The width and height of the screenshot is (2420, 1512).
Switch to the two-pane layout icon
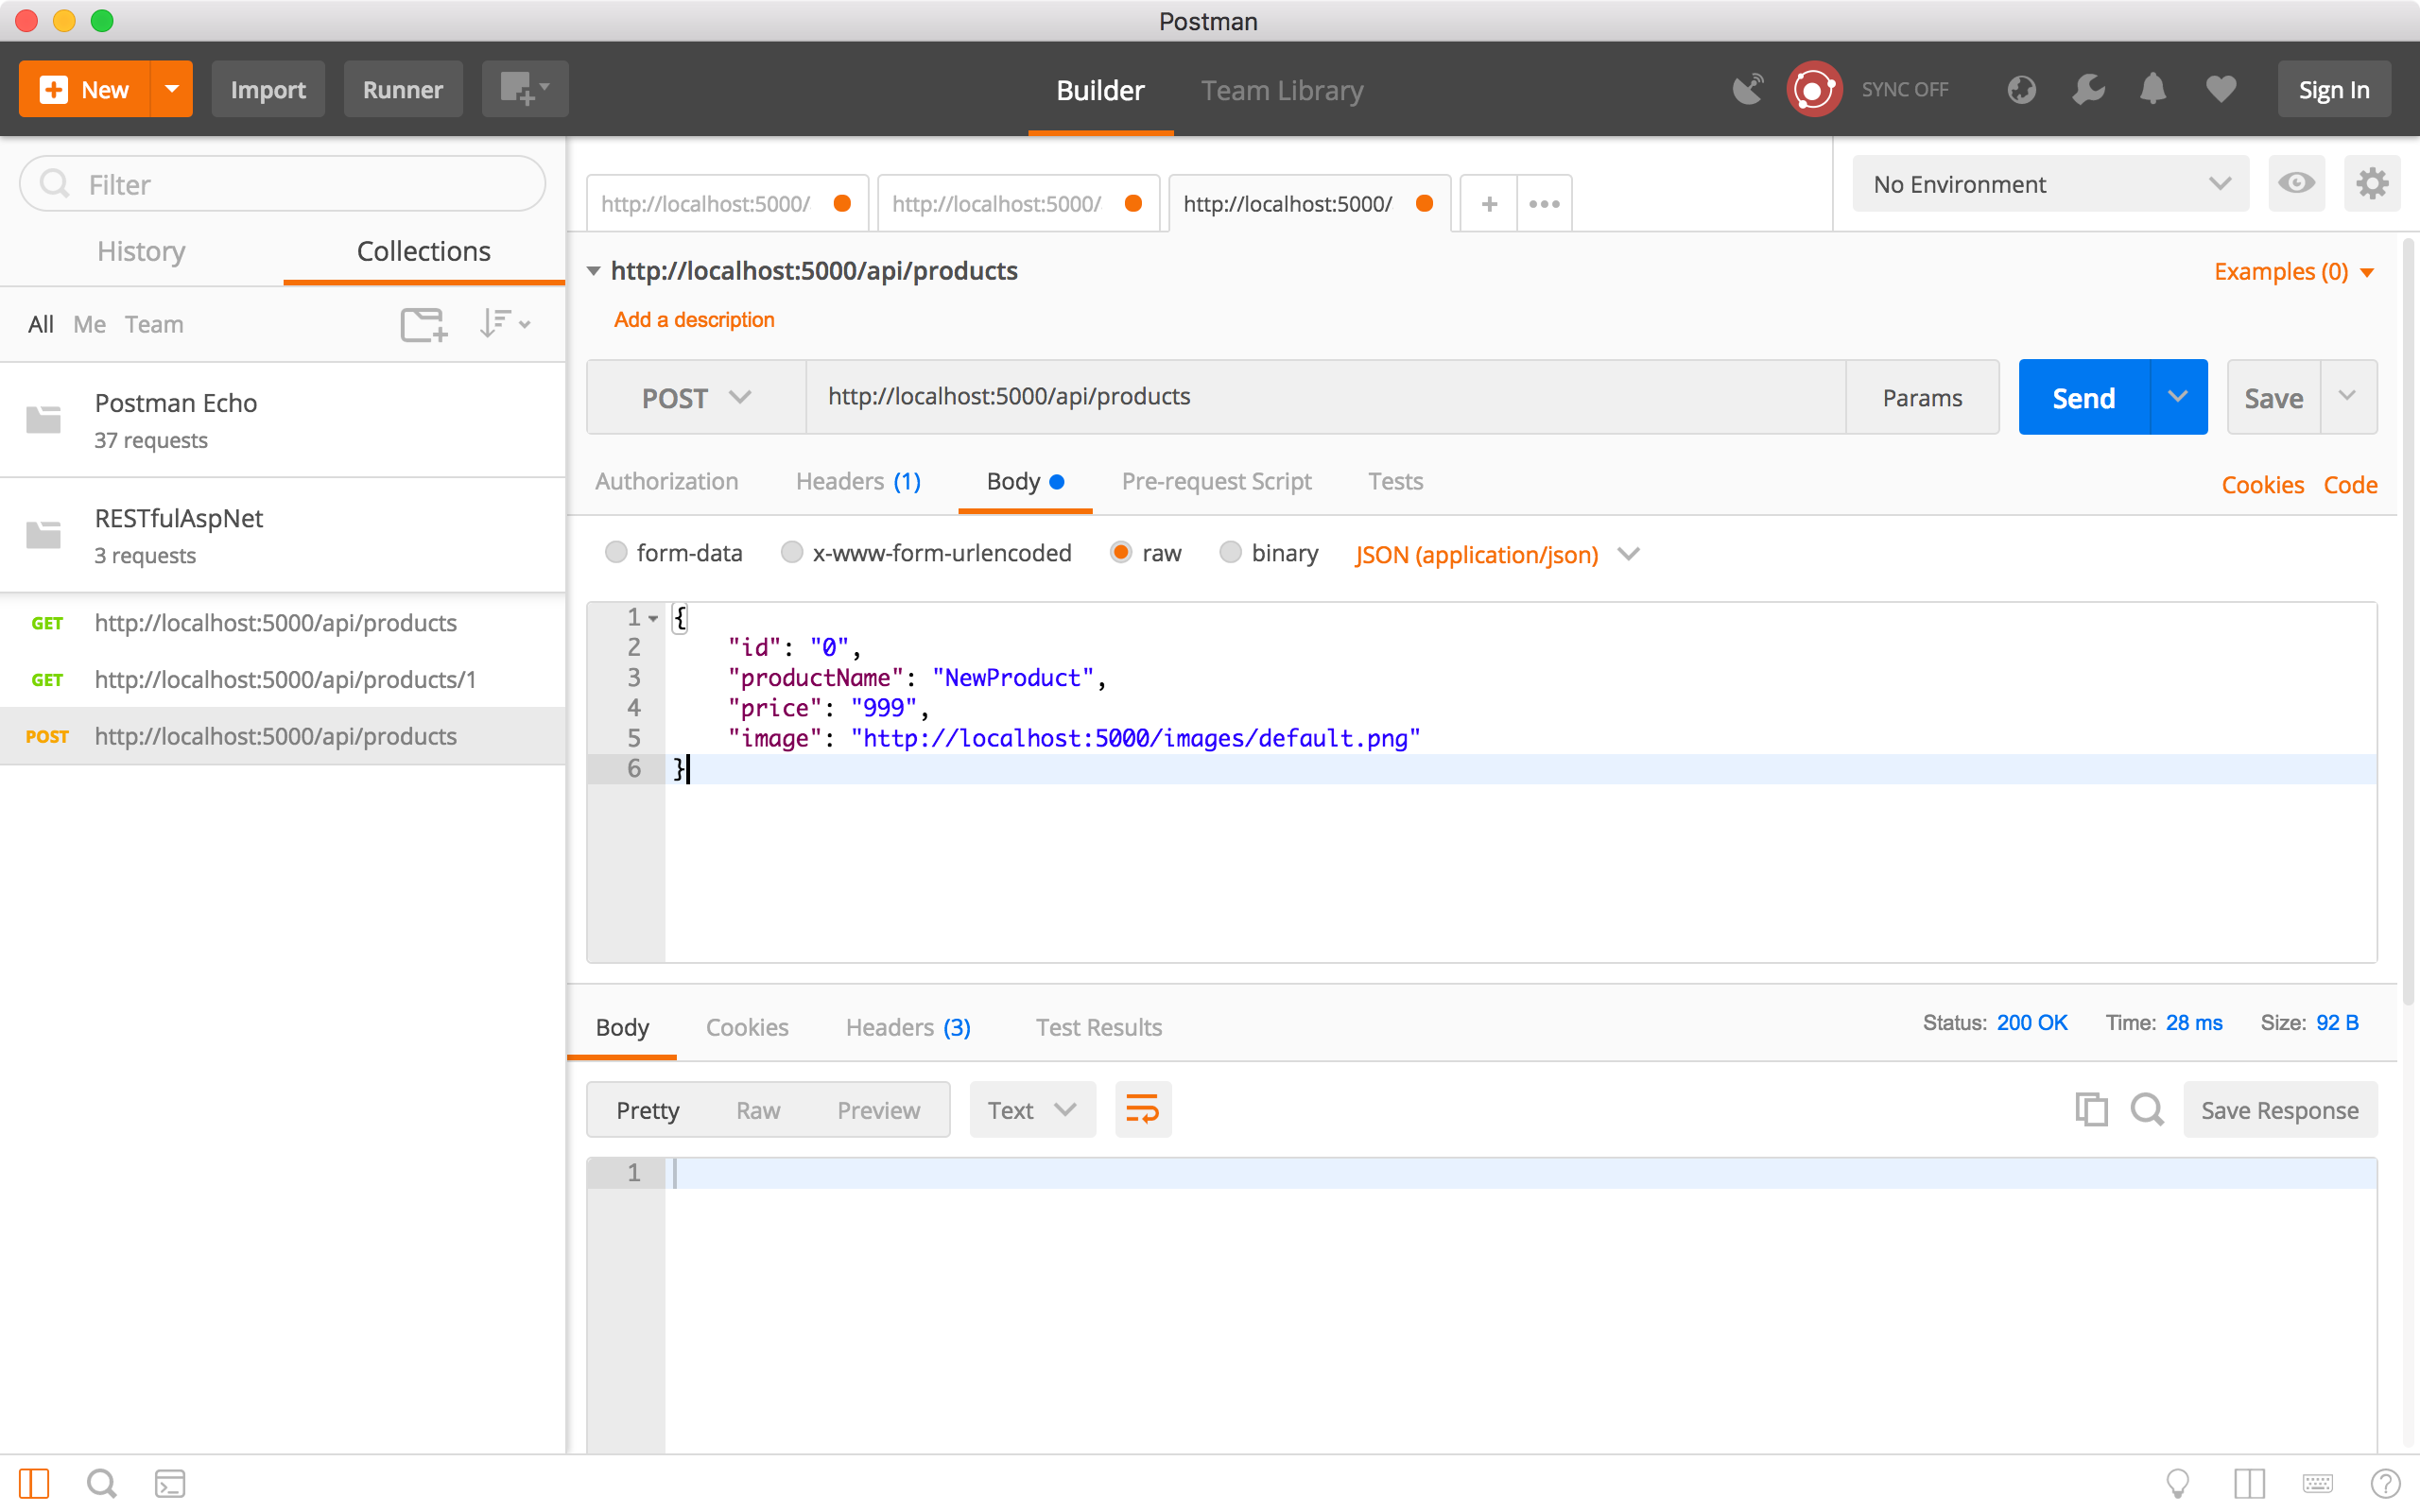[x=2249, y=1483]
